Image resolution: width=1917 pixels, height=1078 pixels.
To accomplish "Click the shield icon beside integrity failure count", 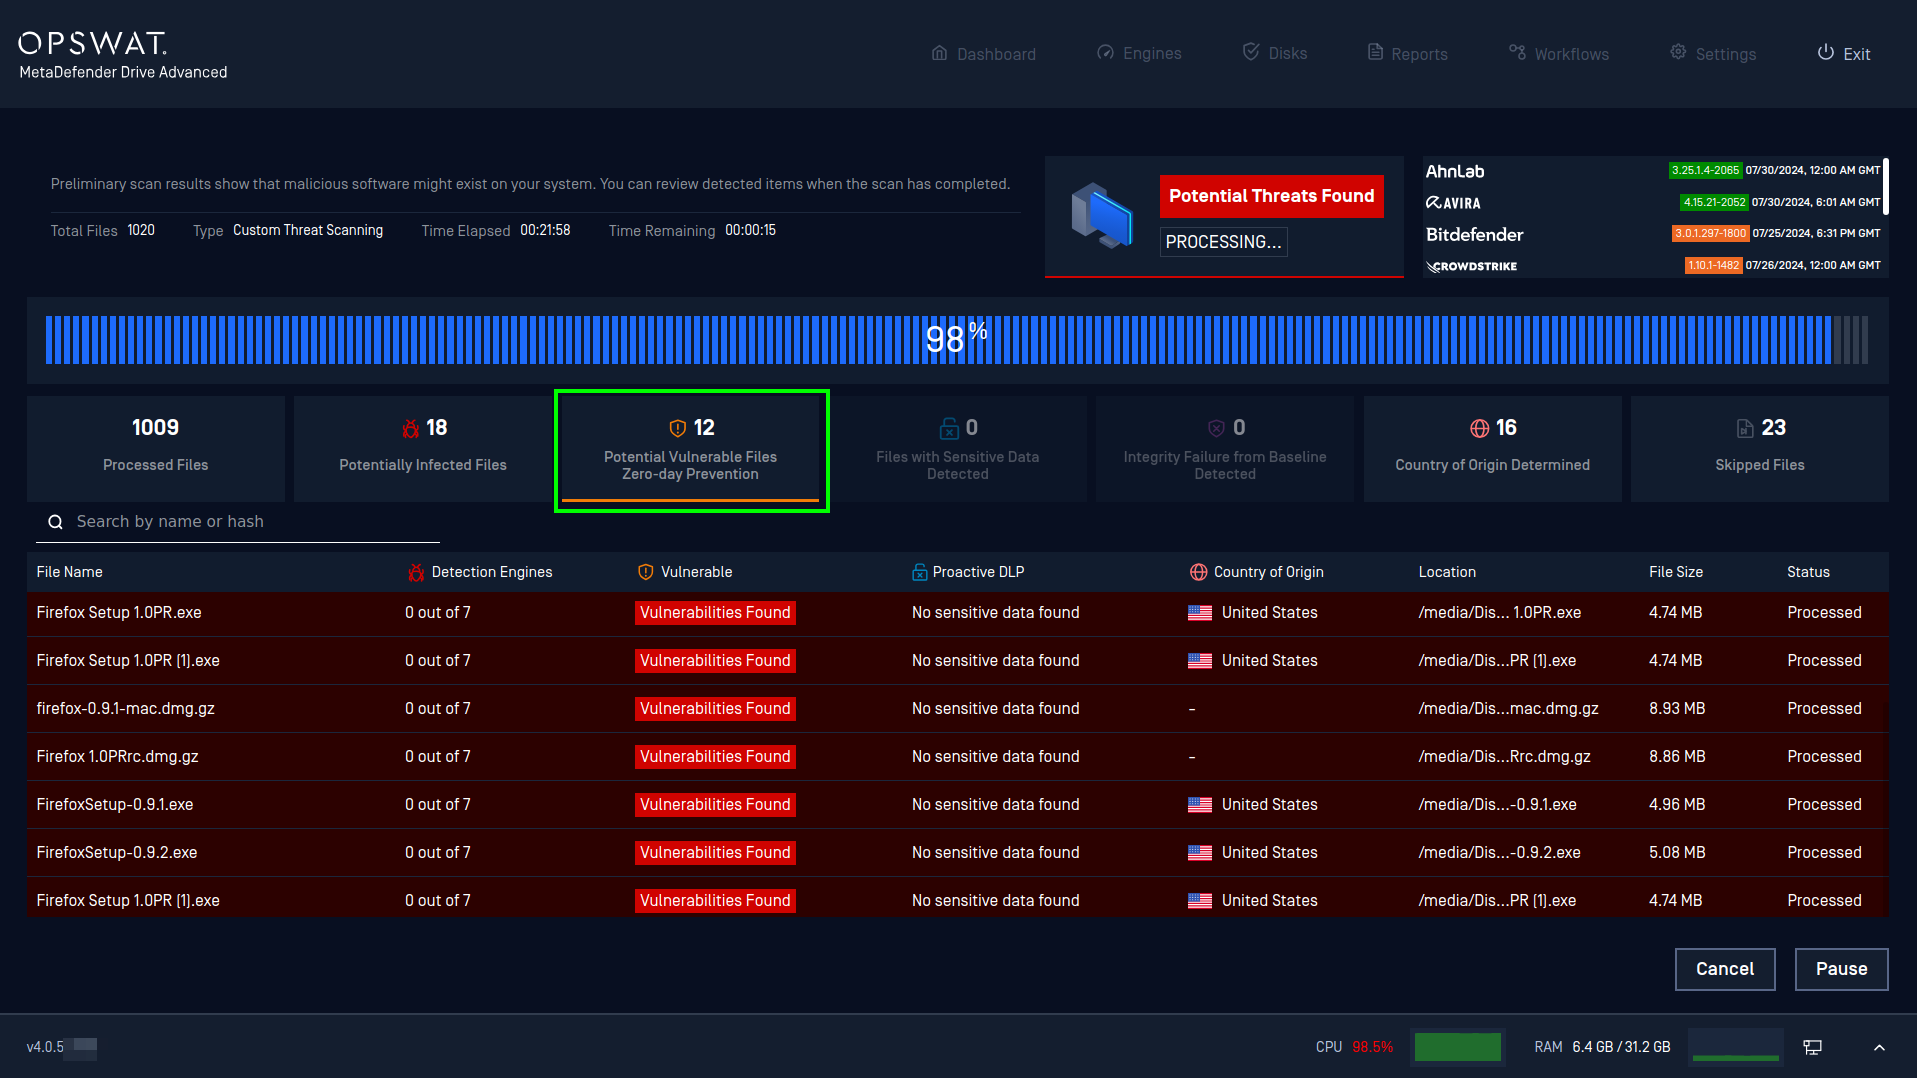I will [x=1216, y=428].
